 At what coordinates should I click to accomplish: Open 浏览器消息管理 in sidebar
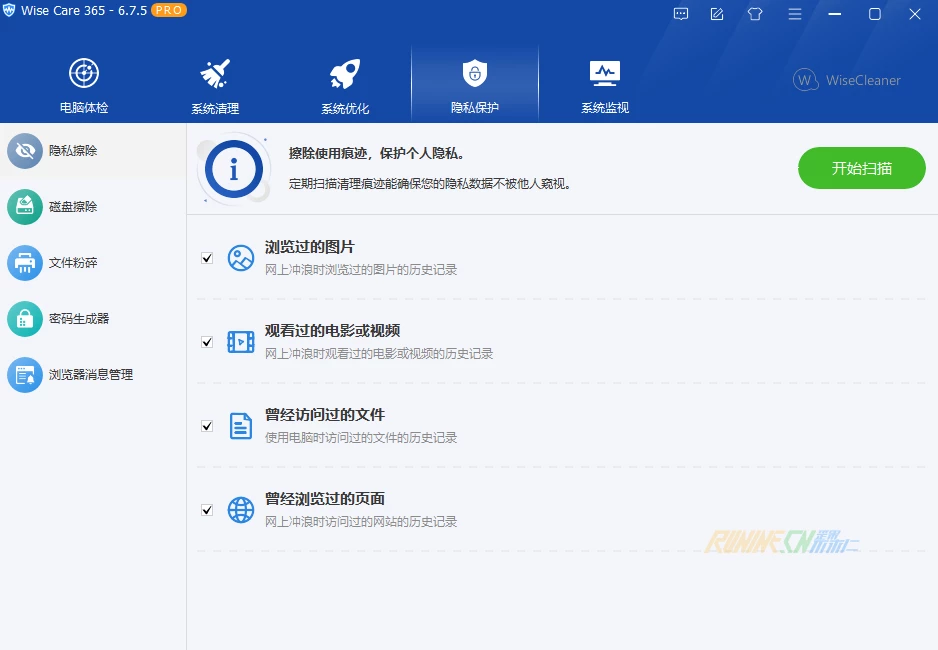point(90,375)
